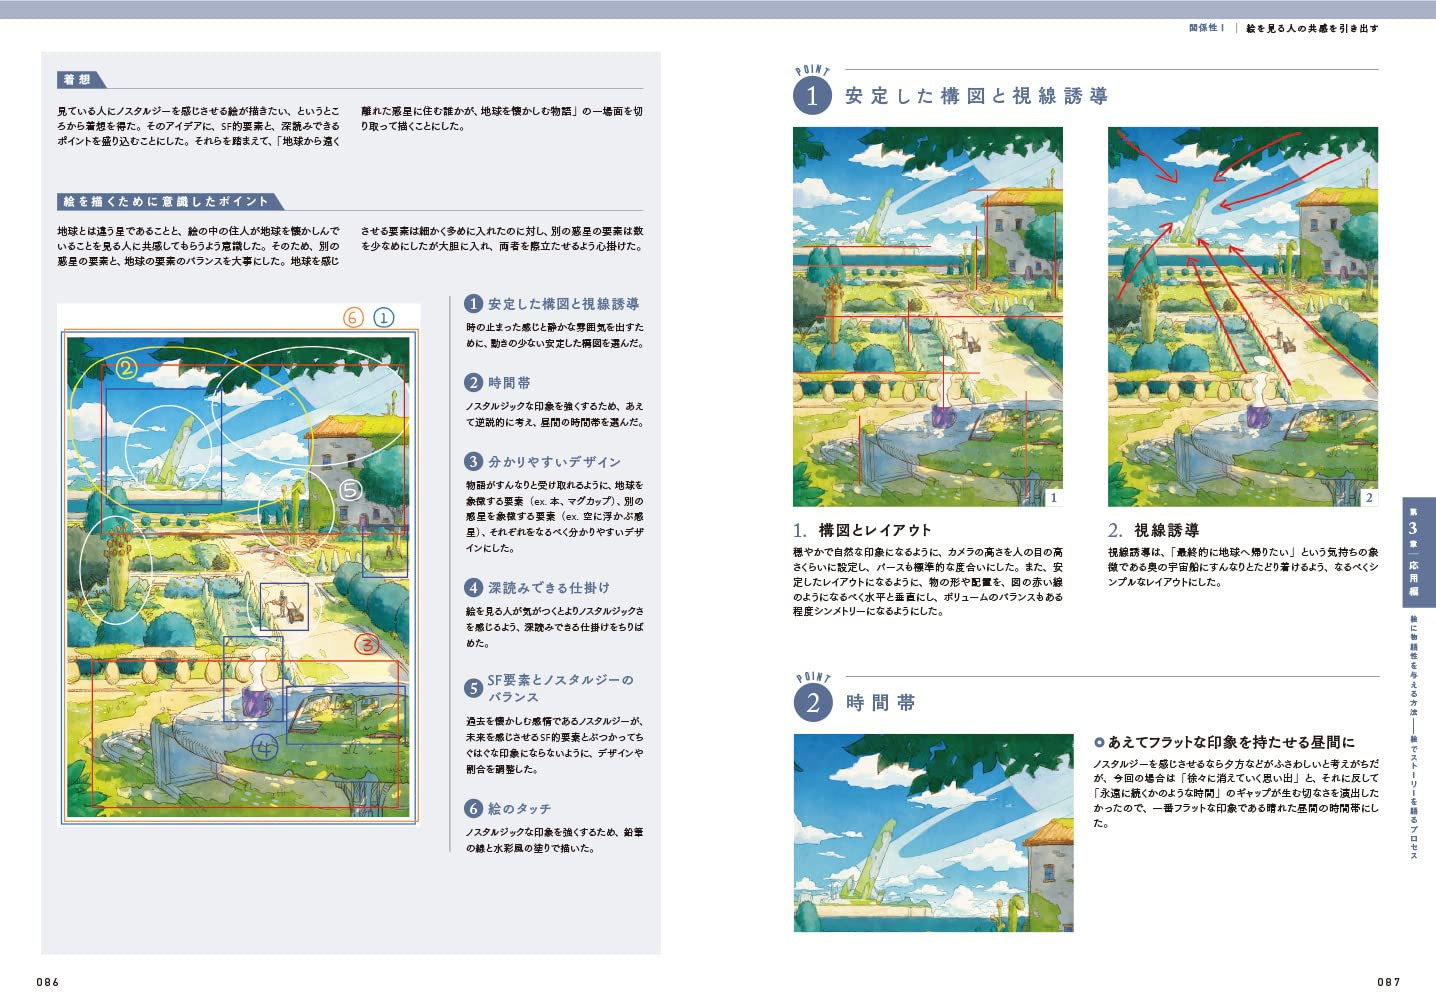Click the large POINT 1 circle badge
This screenshot has height=1000, width=1436.
click(x=812, y=96)
